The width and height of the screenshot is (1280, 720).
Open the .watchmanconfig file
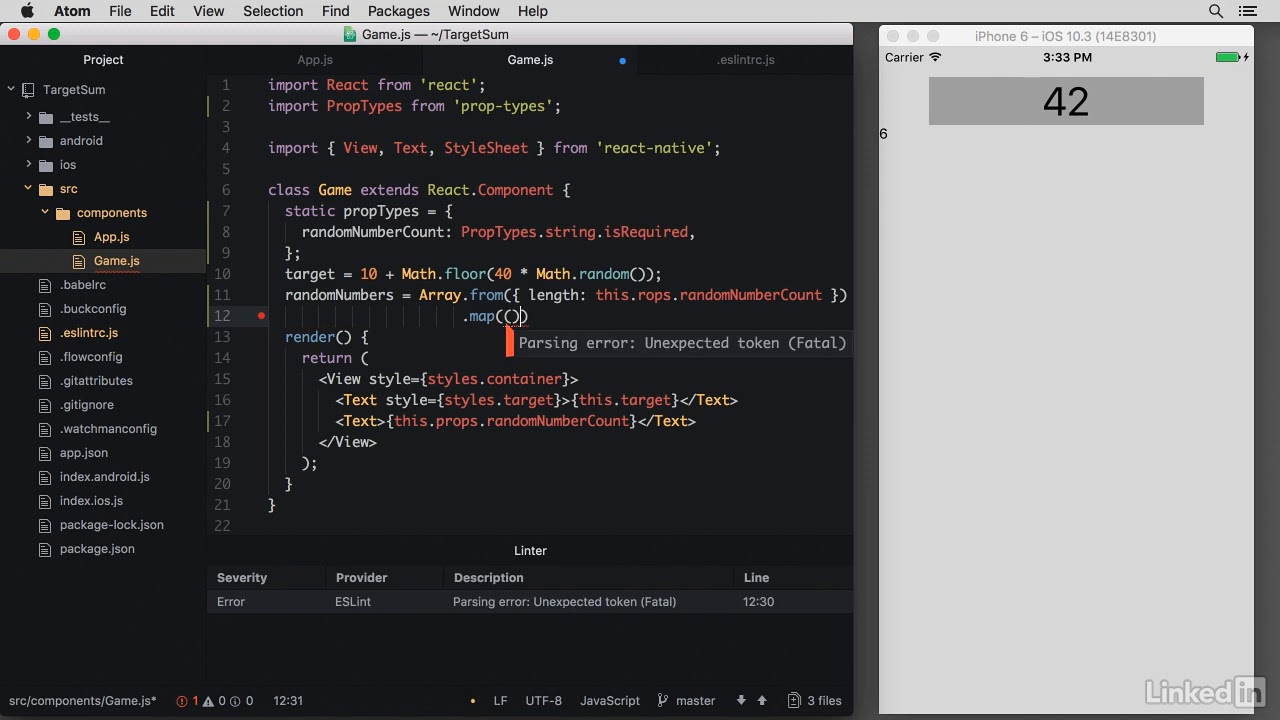108,429
